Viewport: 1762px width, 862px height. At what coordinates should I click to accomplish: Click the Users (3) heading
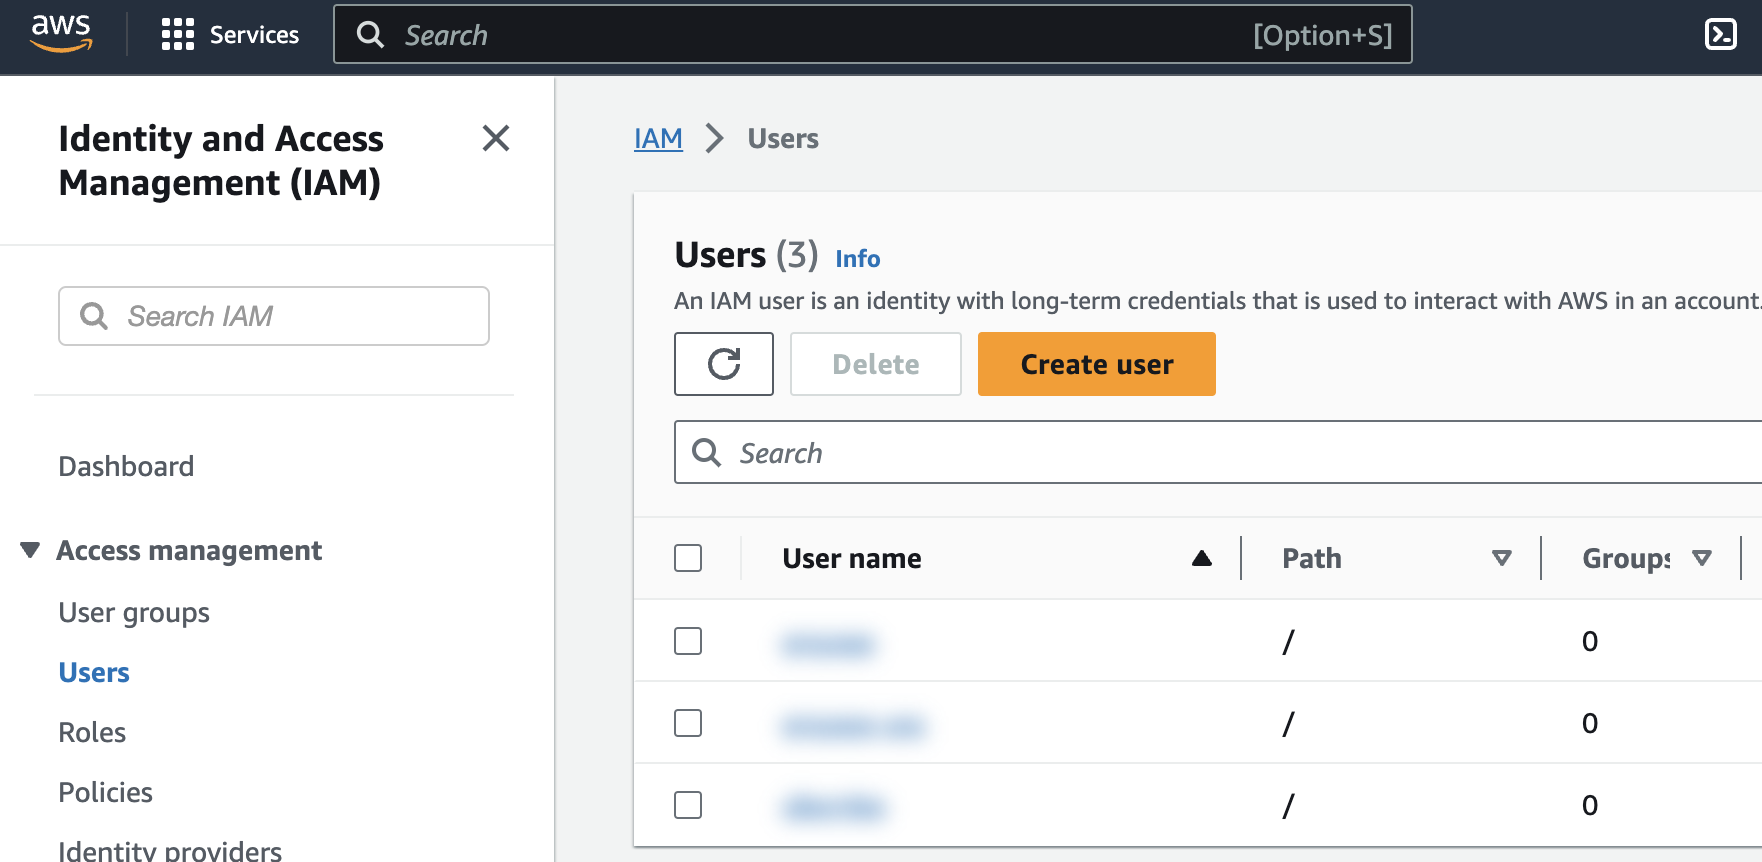[746, 254]
